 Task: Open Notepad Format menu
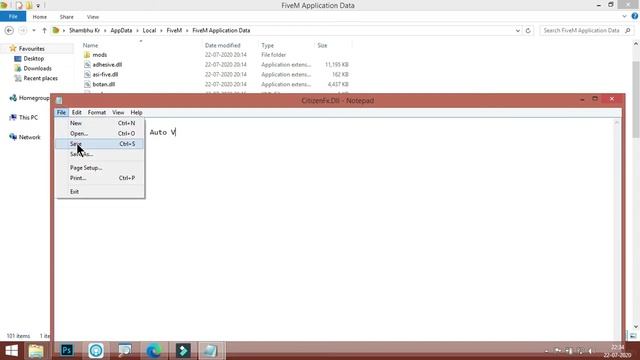pos(97,112)
